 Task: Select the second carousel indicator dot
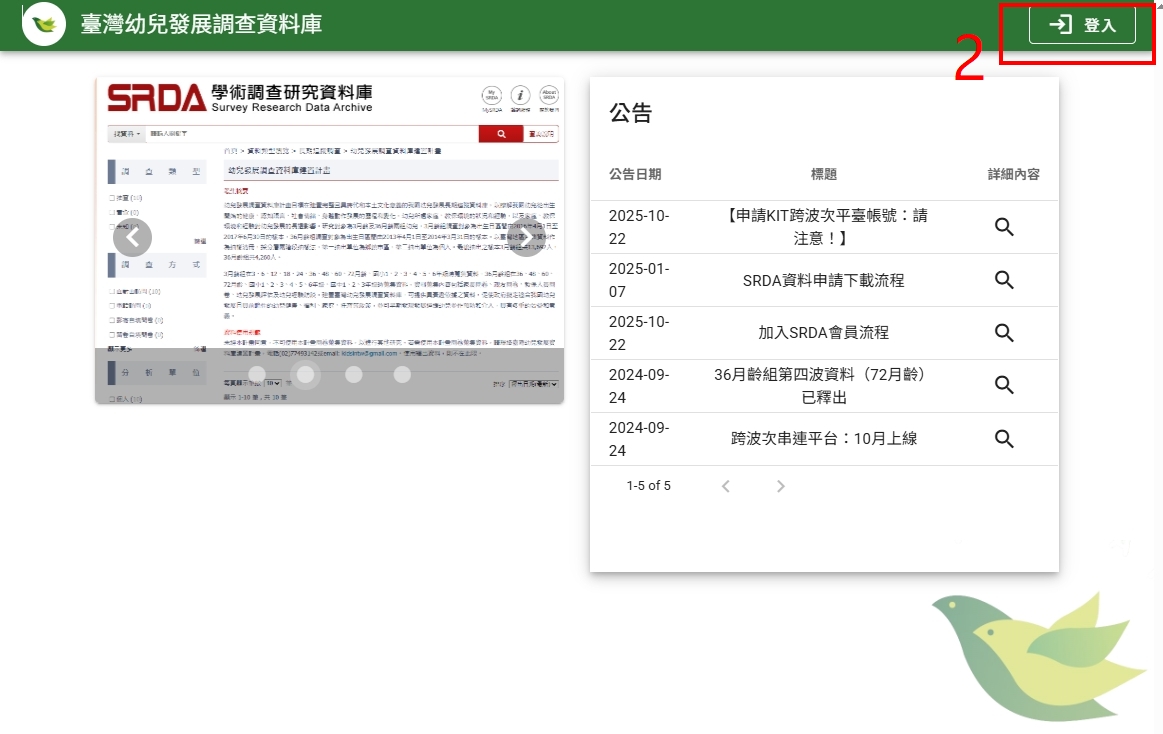(307, 375)
